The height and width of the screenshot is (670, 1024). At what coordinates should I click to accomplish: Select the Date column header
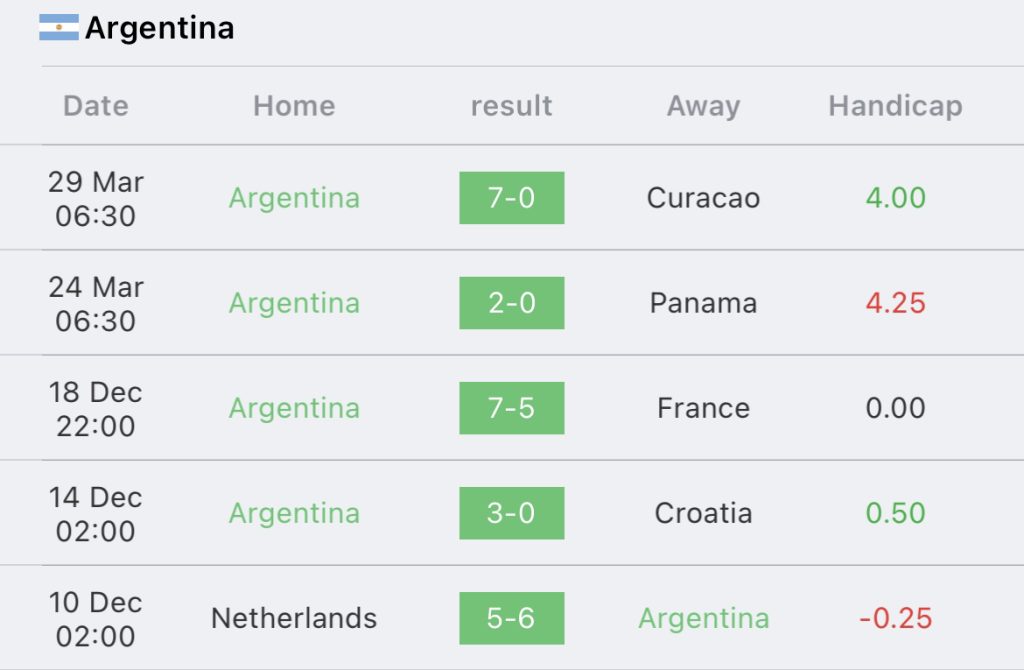(96, 106)
